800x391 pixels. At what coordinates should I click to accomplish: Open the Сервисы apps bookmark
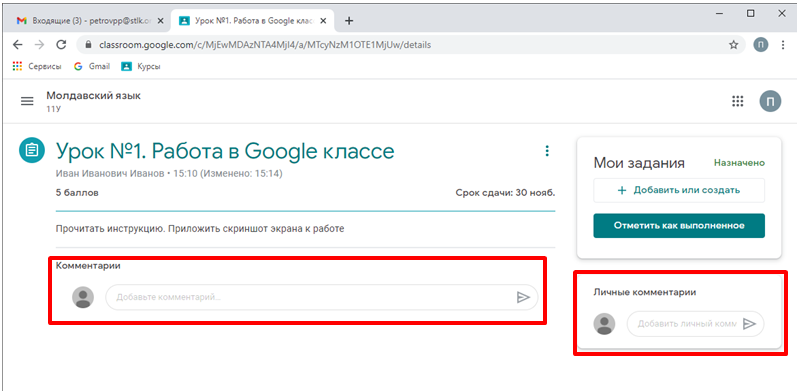click(x=37, y=66)
